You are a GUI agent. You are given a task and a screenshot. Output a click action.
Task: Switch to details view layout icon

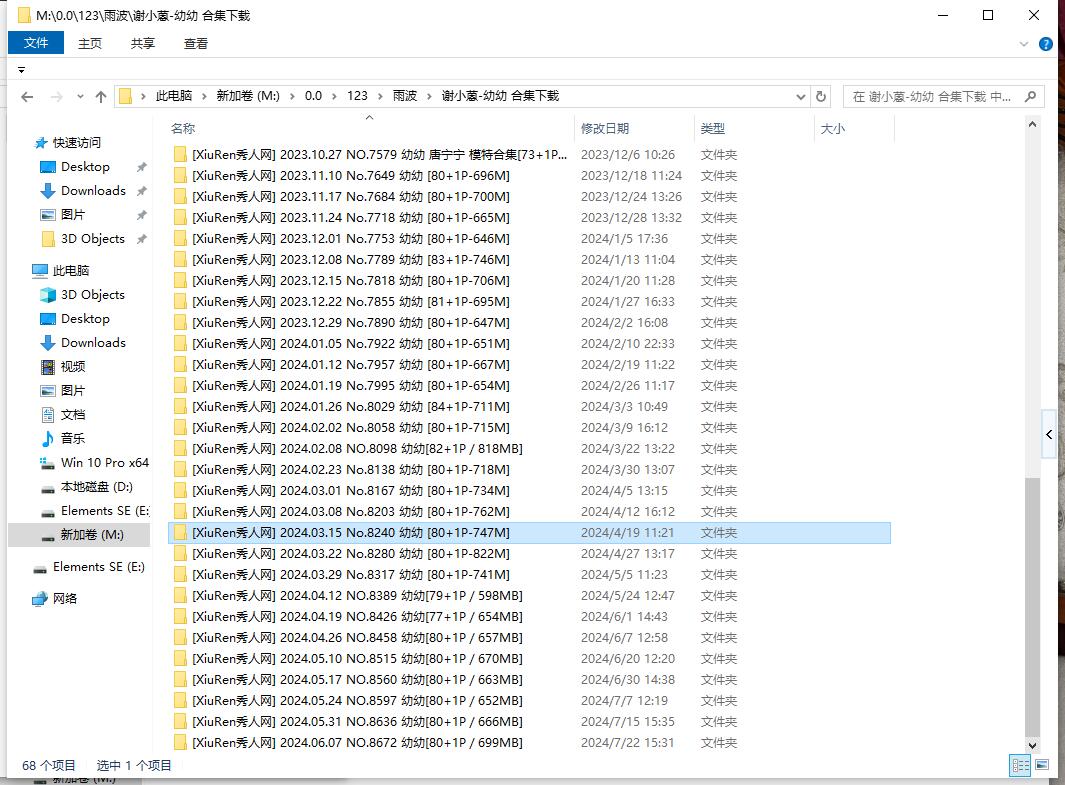(x=1020, y=765)
